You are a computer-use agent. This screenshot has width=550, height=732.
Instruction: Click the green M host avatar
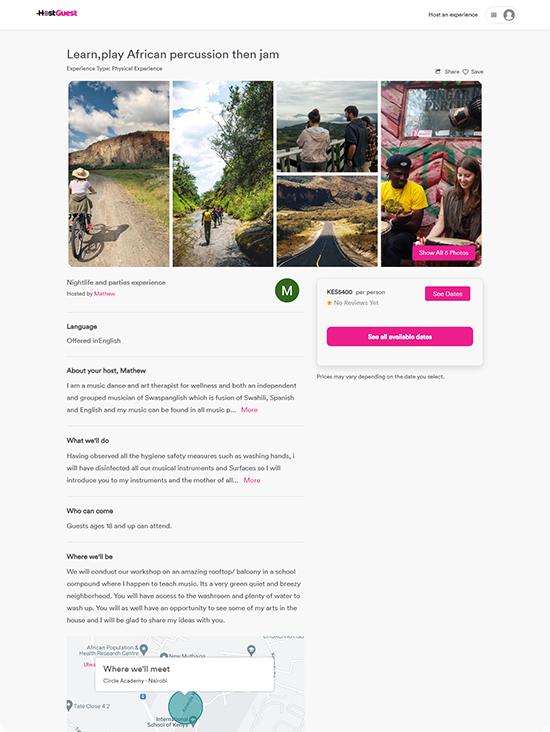point(287,290)
